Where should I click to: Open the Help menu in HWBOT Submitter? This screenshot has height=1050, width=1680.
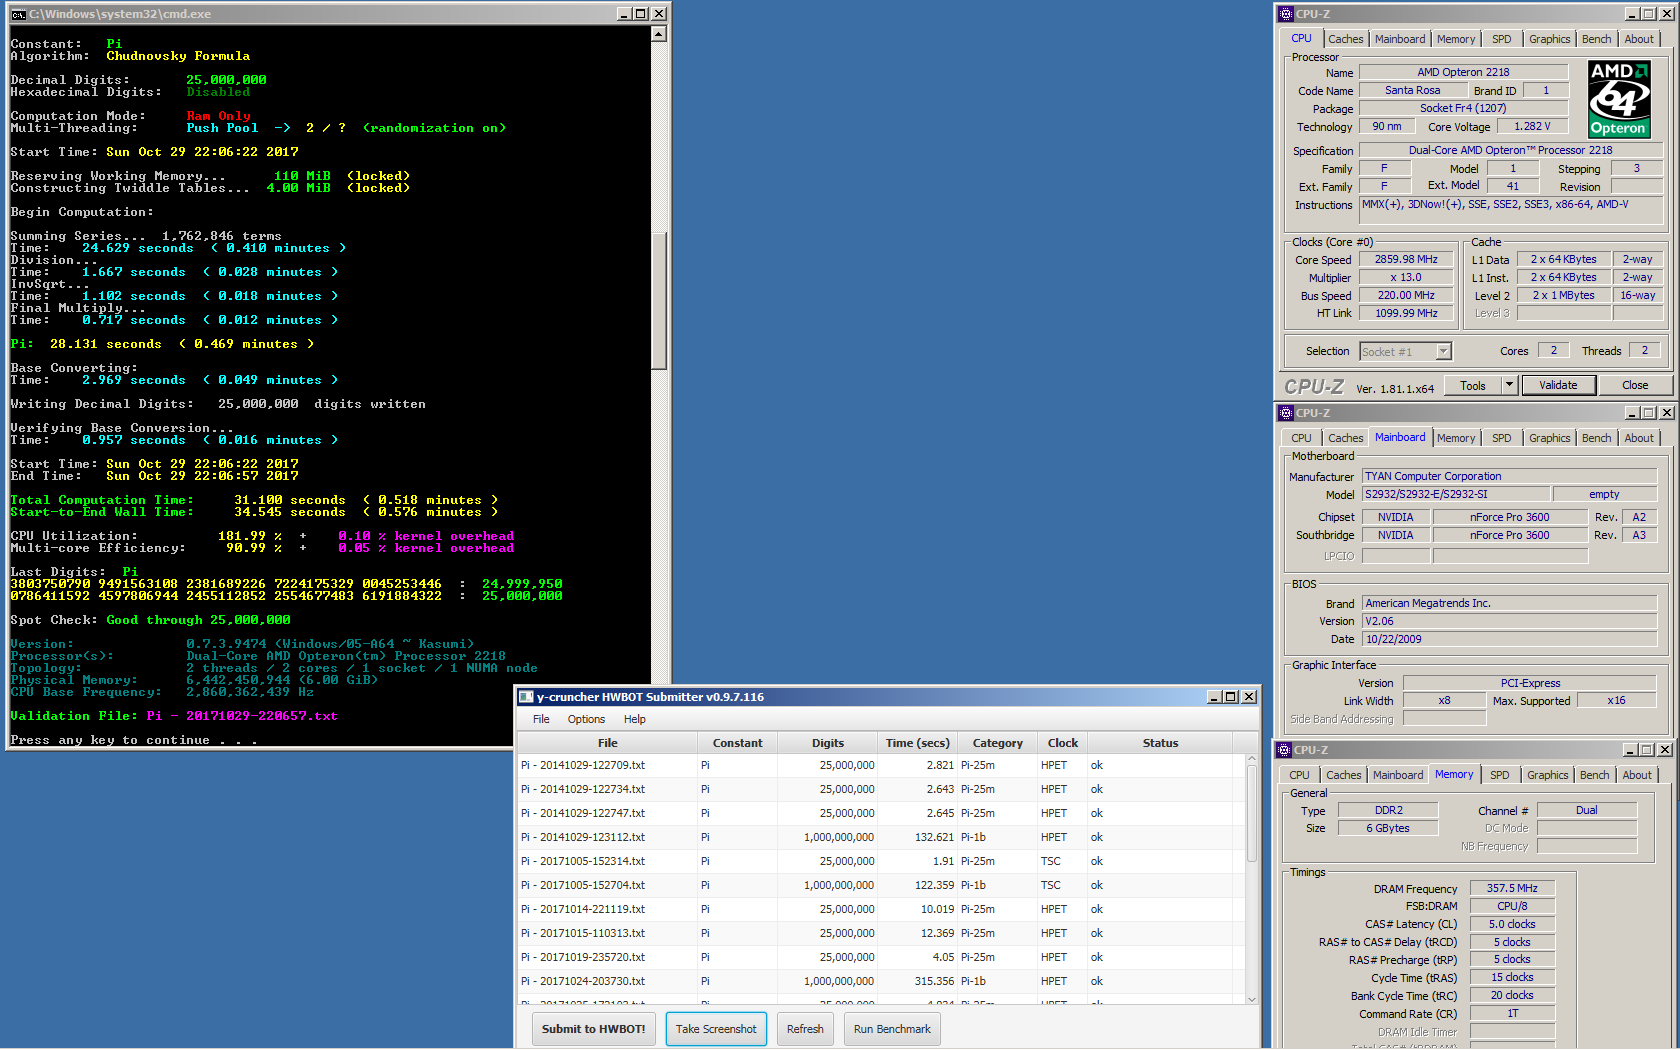point(634,719)
